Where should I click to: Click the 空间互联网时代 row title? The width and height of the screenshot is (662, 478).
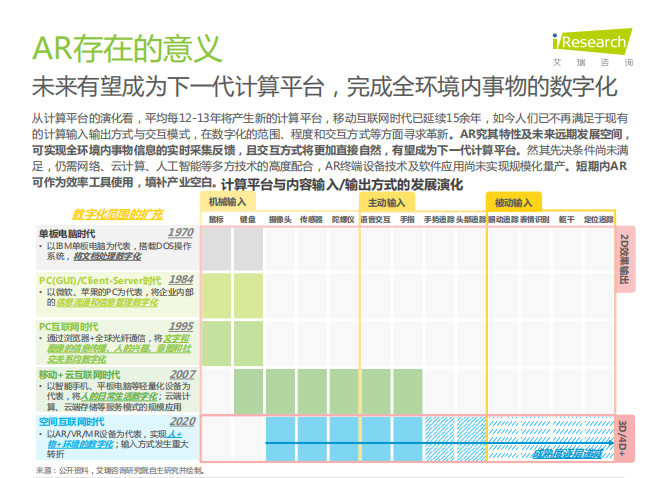pos(71,422)
